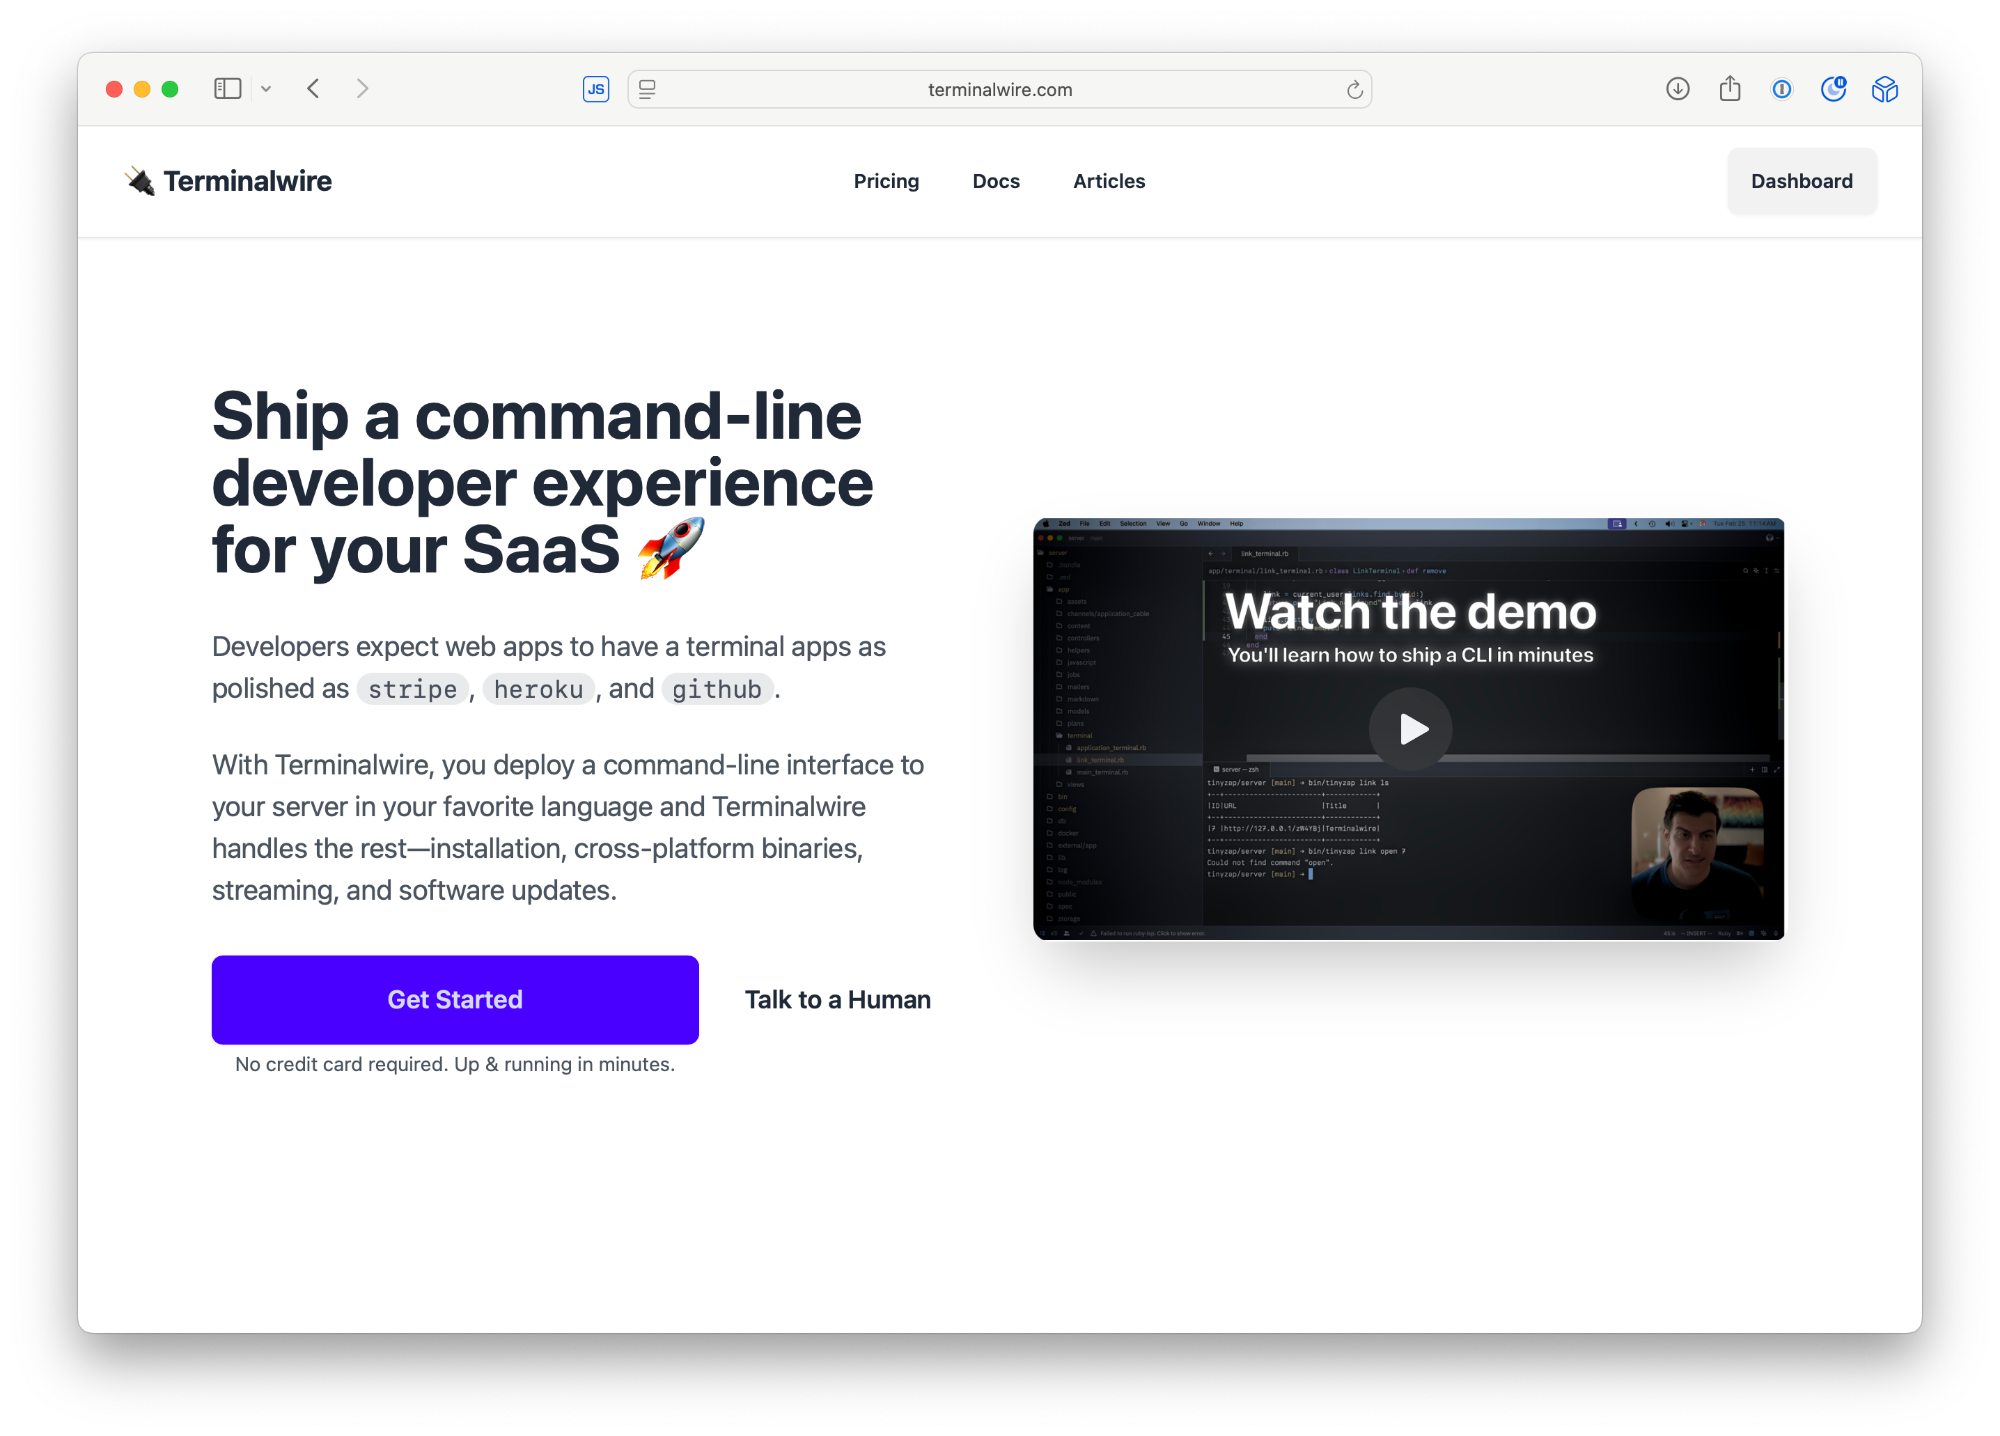Image resolution: width=2000 pixels, height=1436 pixels.
Task: Reload the page with the refresh icon
Action: 1354,89
